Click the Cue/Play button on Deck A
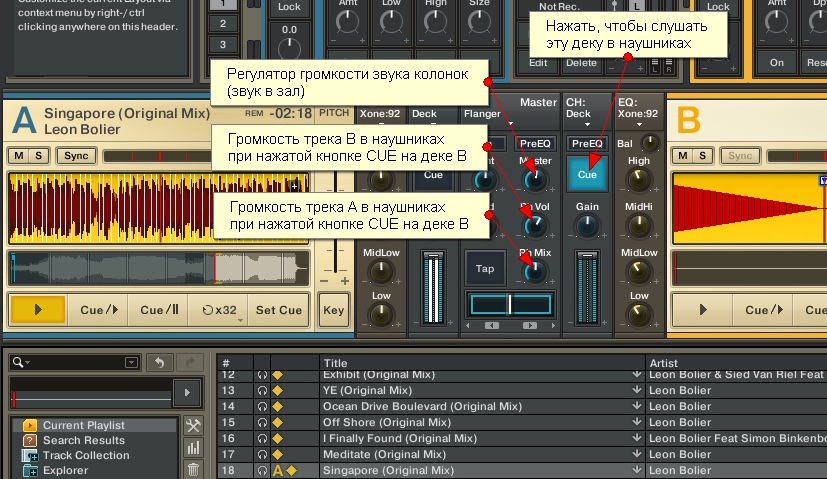The width and height of the screenshot is (827, 479). pos(98,310)
